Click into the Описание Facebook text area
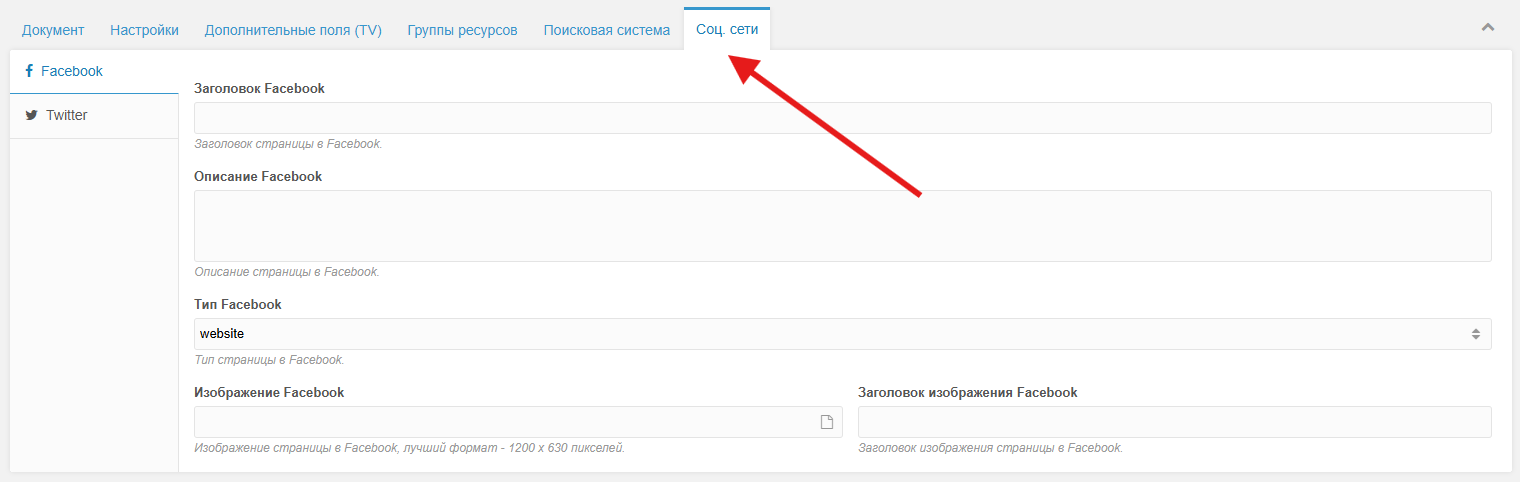Screen dimensions: 1520x482 (842, 226)
